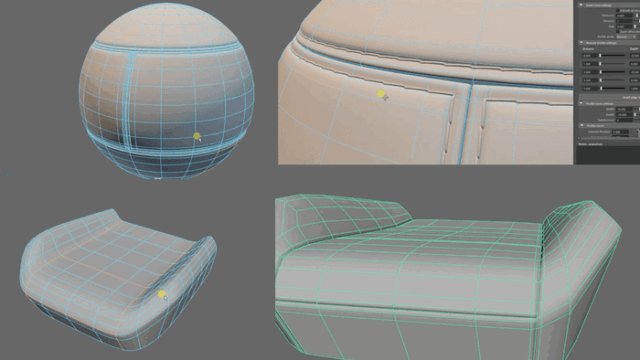This screenshot has width=640, height=360.
Task: Collapse the Seam Lines settings section
Action: (x=581, y=5)
